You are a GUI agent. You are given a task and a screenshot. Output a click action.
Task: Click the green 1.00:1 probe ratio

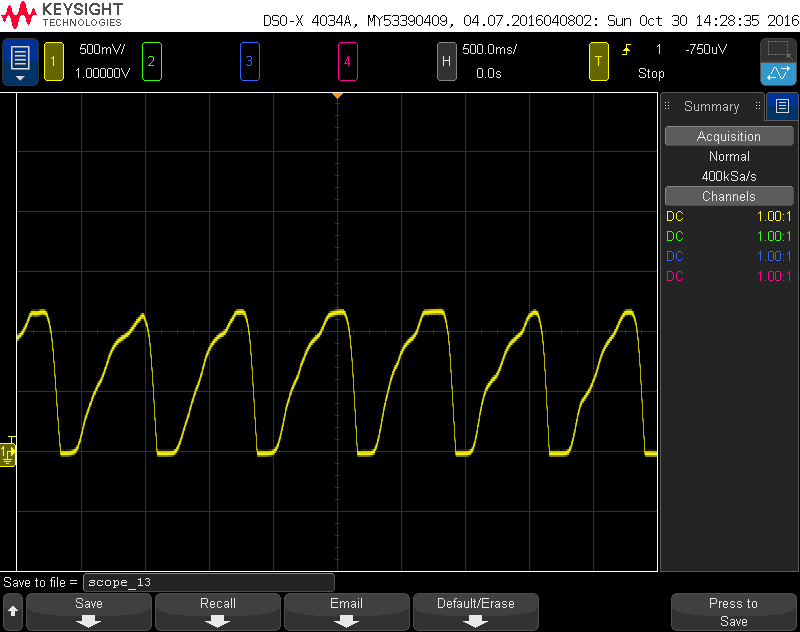(774, 236)
